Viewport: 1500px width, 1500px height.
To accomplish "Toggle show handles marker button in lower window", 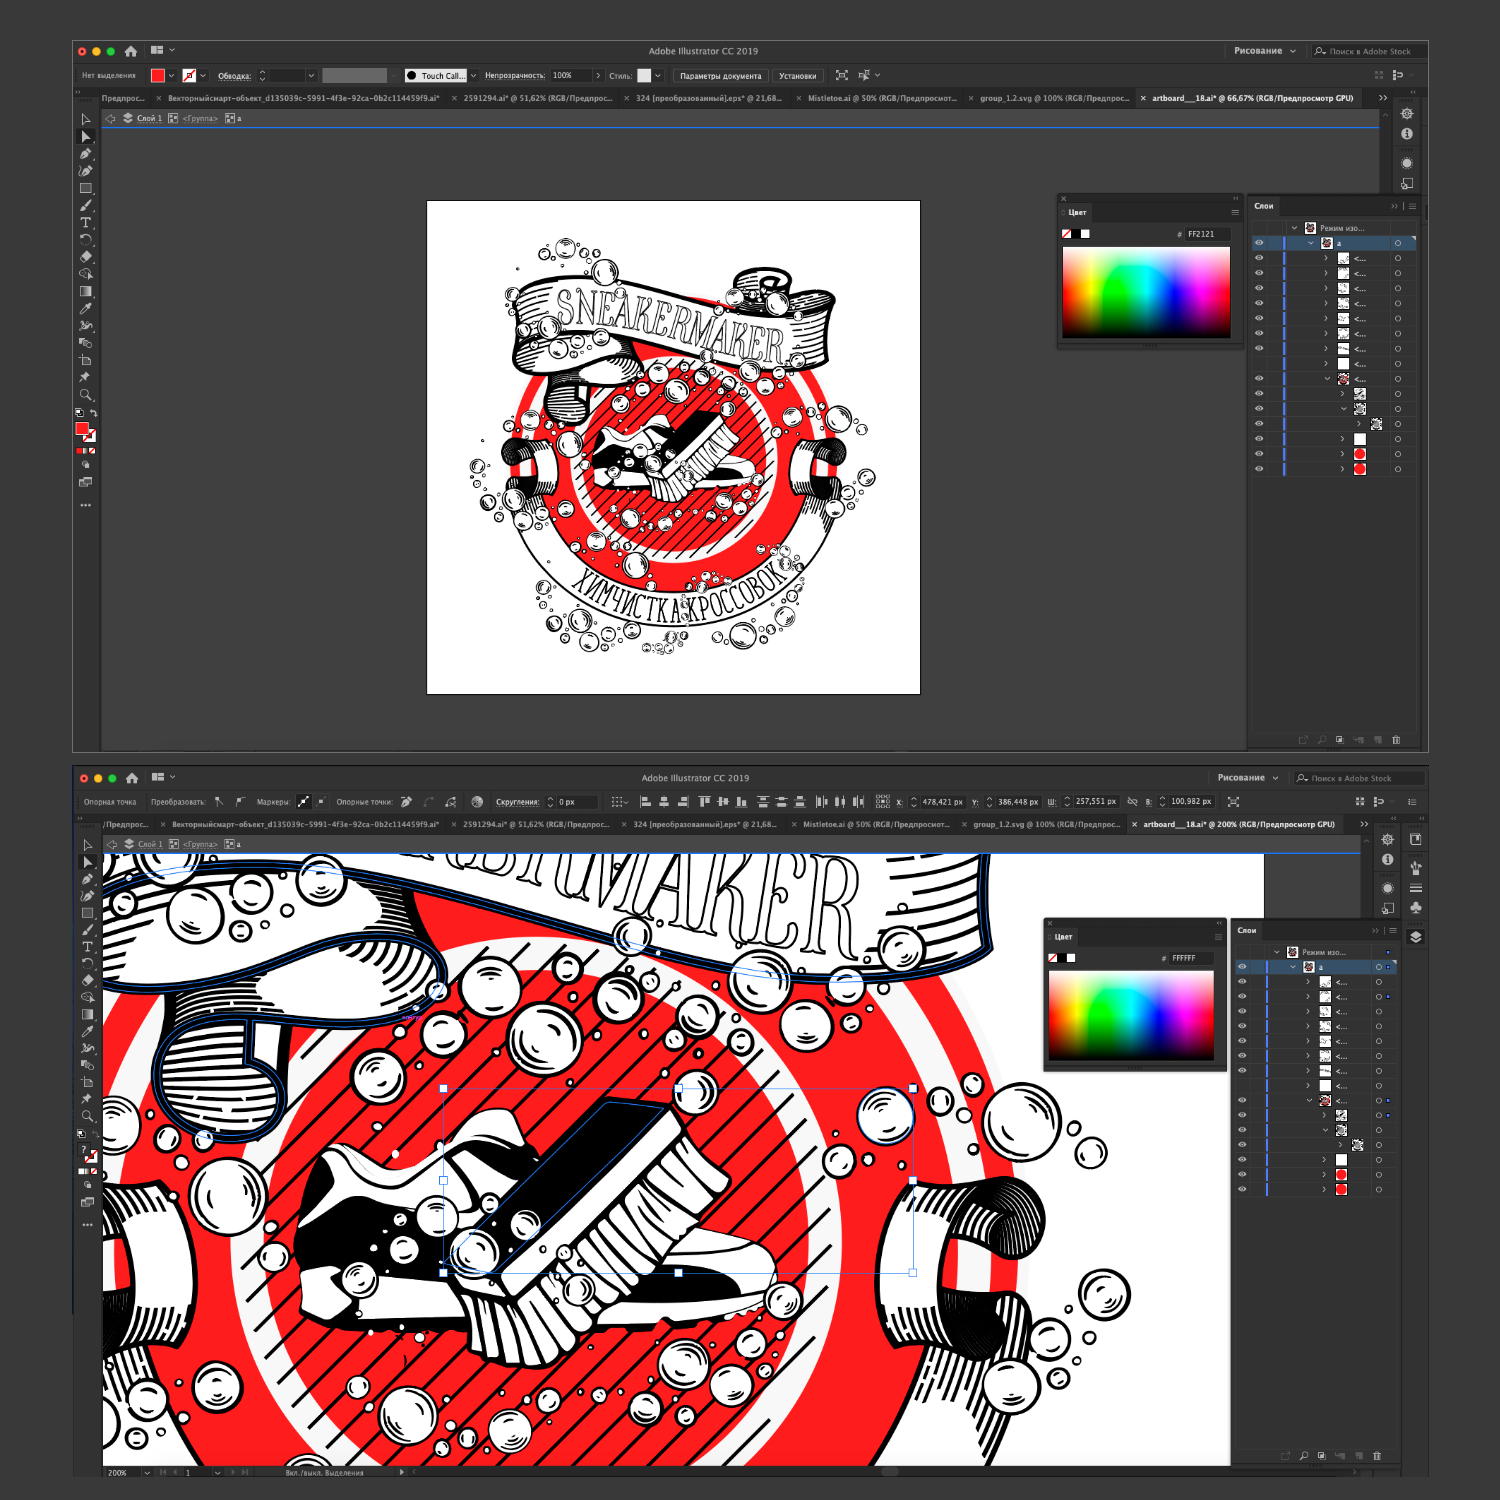I will (304, 802).
